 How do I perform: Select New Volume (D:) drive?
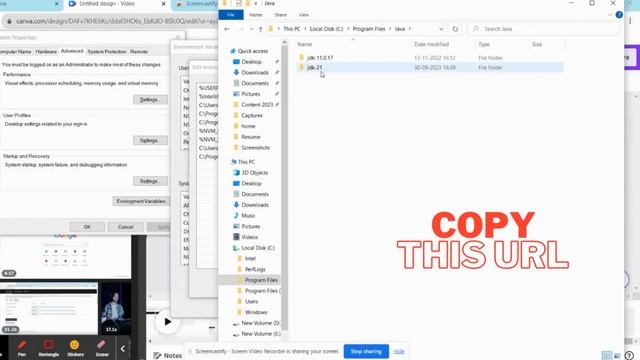point(260,323)
